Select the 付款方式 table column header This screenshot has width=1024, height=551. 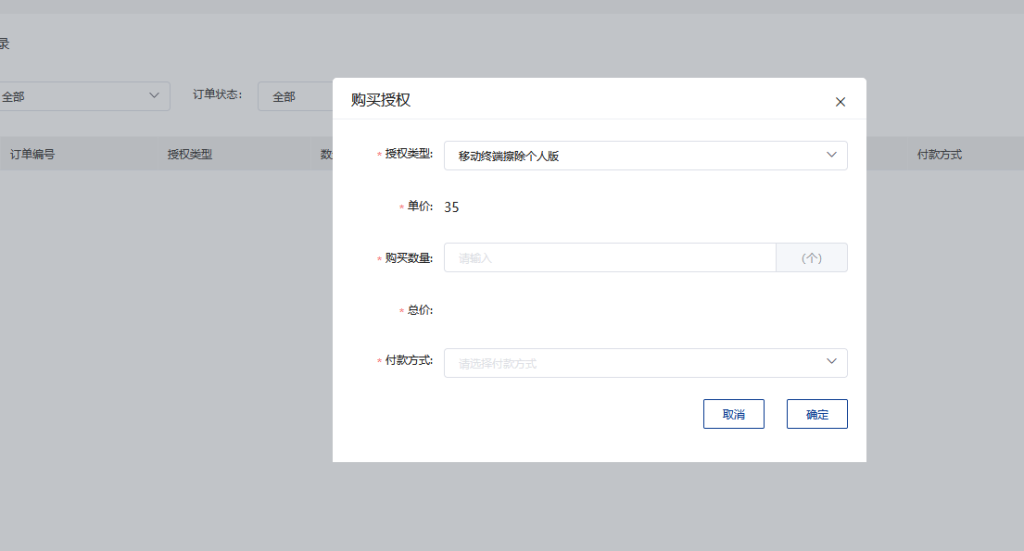coord(939,155)
